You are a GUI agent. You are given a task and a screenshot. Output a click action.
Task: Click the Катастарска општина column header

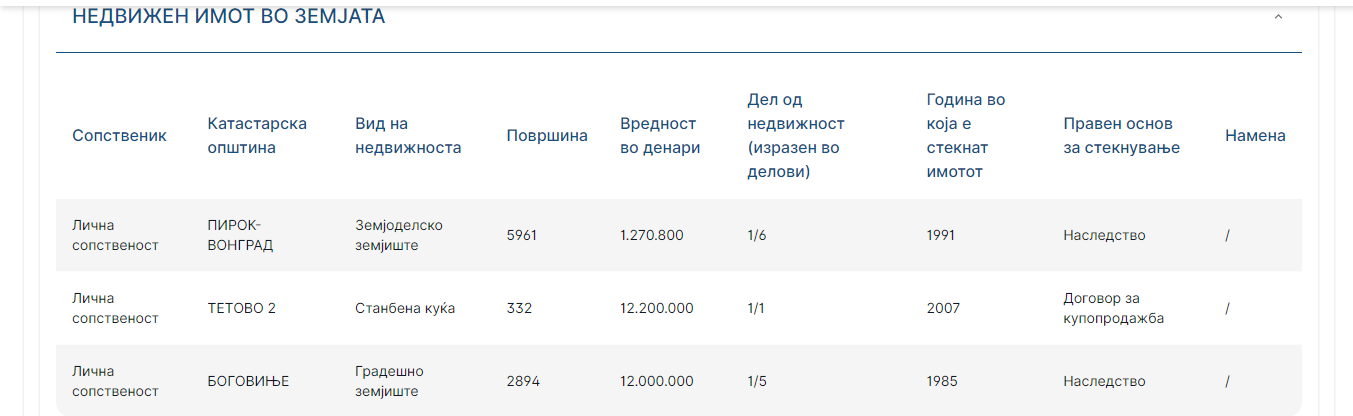(257, 136)
